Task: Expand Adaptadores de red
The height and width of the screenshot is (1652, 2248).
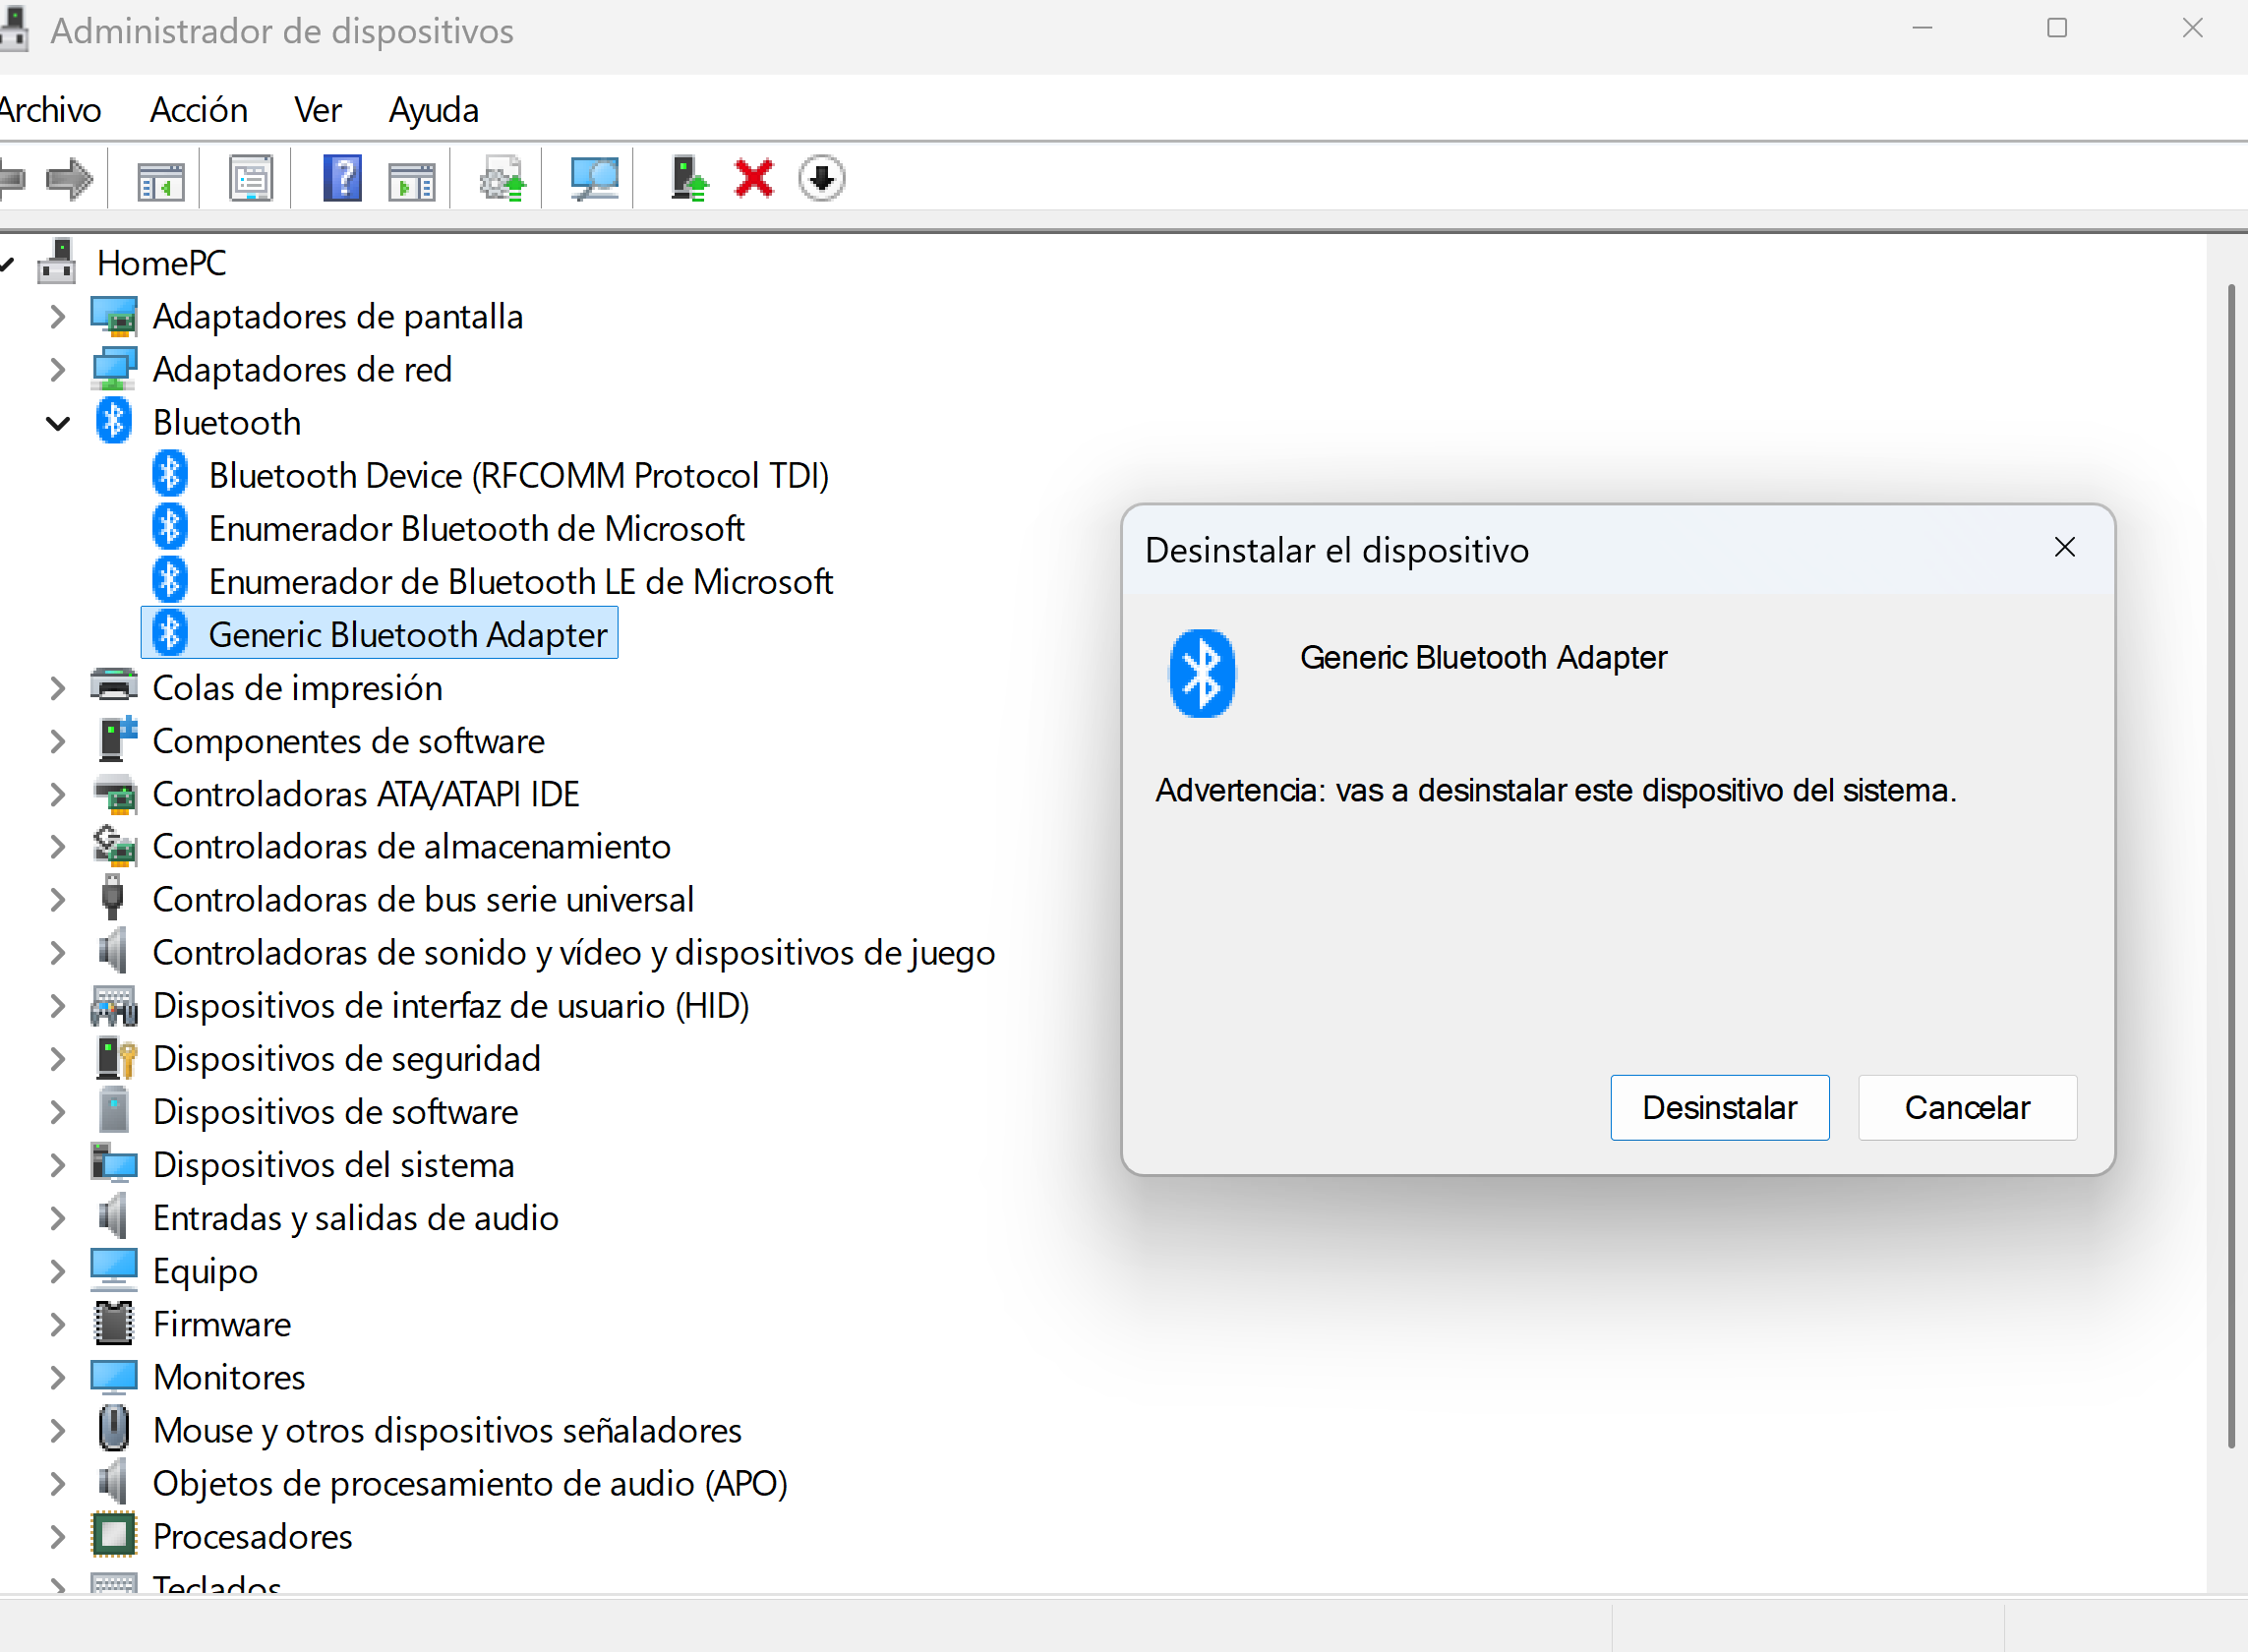Action: (x=58, y=370)
